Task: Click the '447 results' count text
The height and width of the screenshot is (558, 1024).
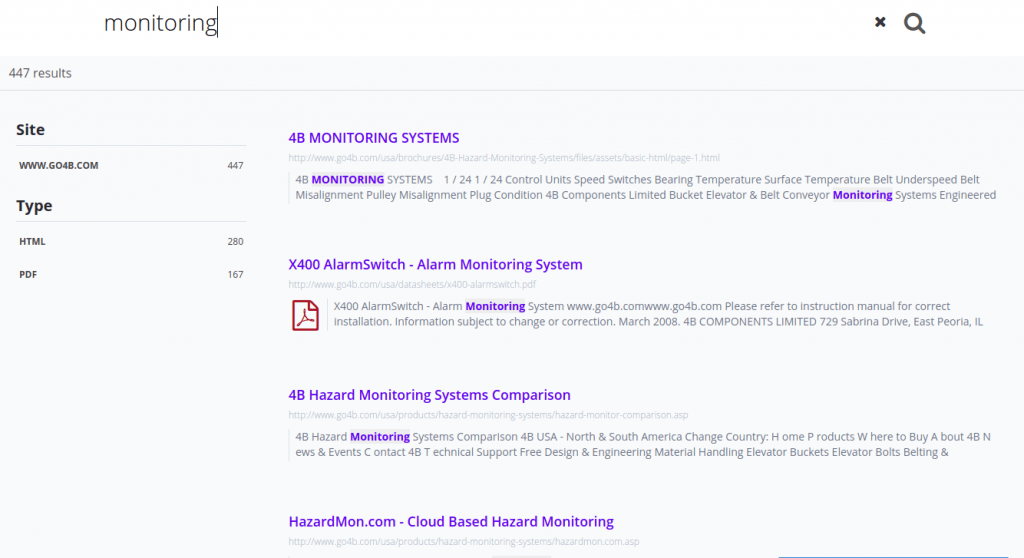Action: pos(40,73)
